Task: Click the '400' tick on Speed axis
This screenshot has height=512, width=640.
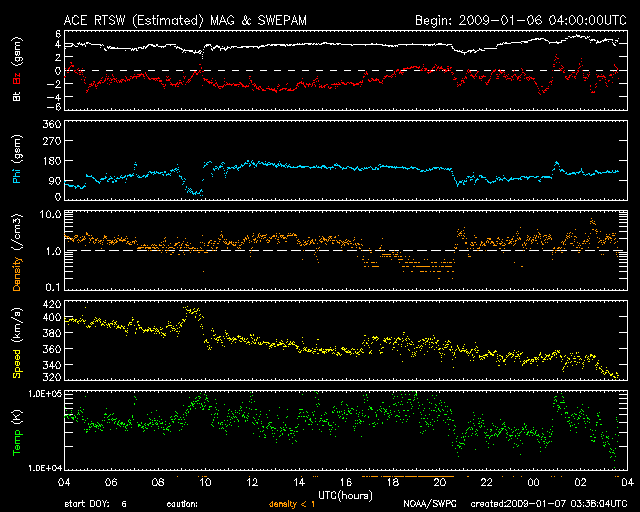Action: [x=52, y=317]
